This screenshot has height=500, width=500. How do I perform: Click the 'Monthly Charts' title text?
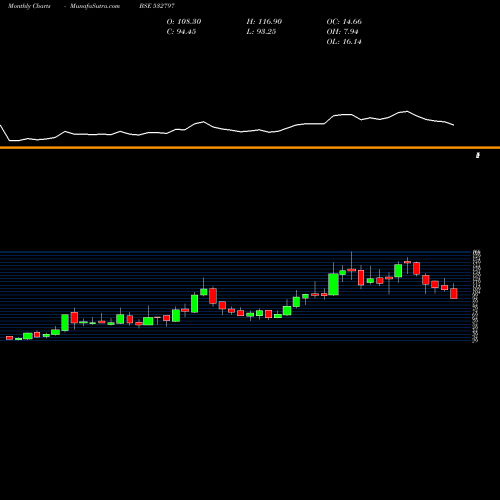29,6
